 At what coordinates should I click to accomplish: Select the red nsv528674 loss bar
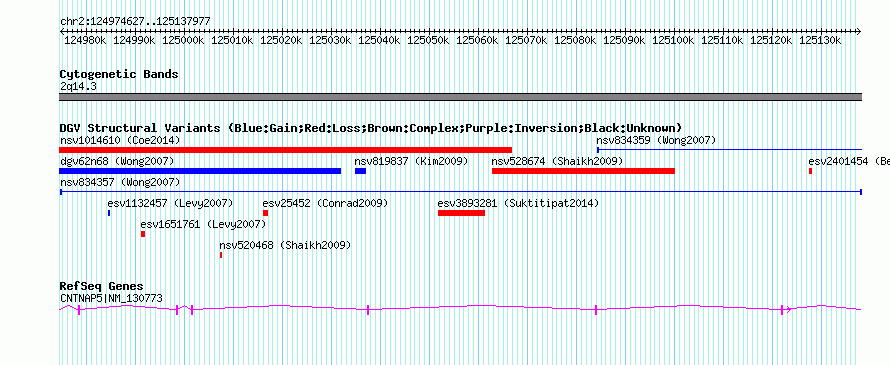[x=583, y=171]
